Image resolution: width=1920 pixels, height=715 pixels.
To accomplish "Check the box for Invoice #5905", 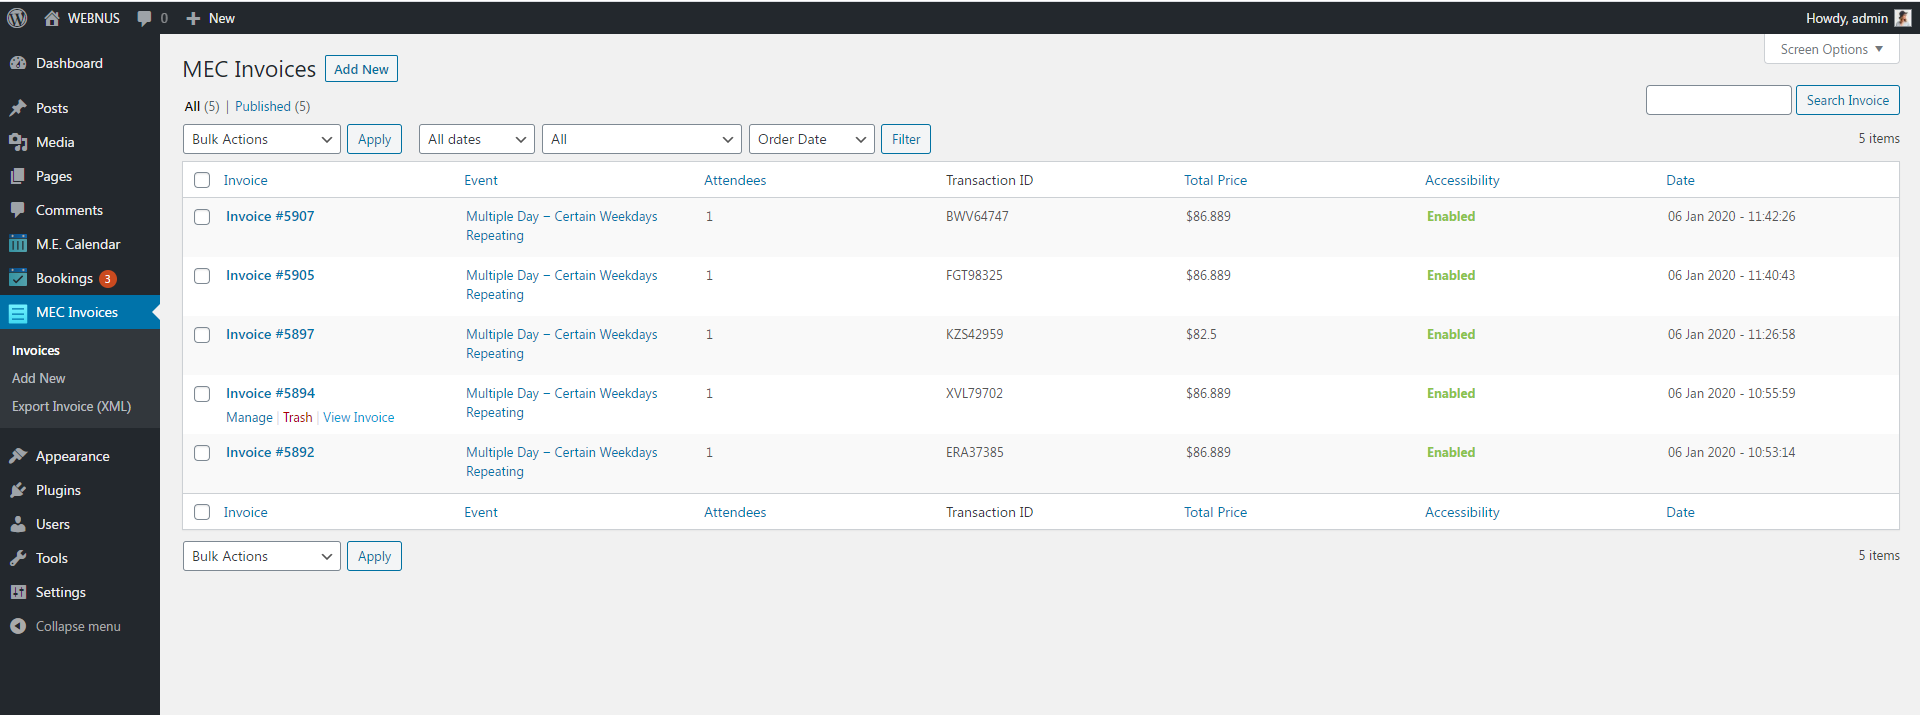I will click(x=202, y=276).
